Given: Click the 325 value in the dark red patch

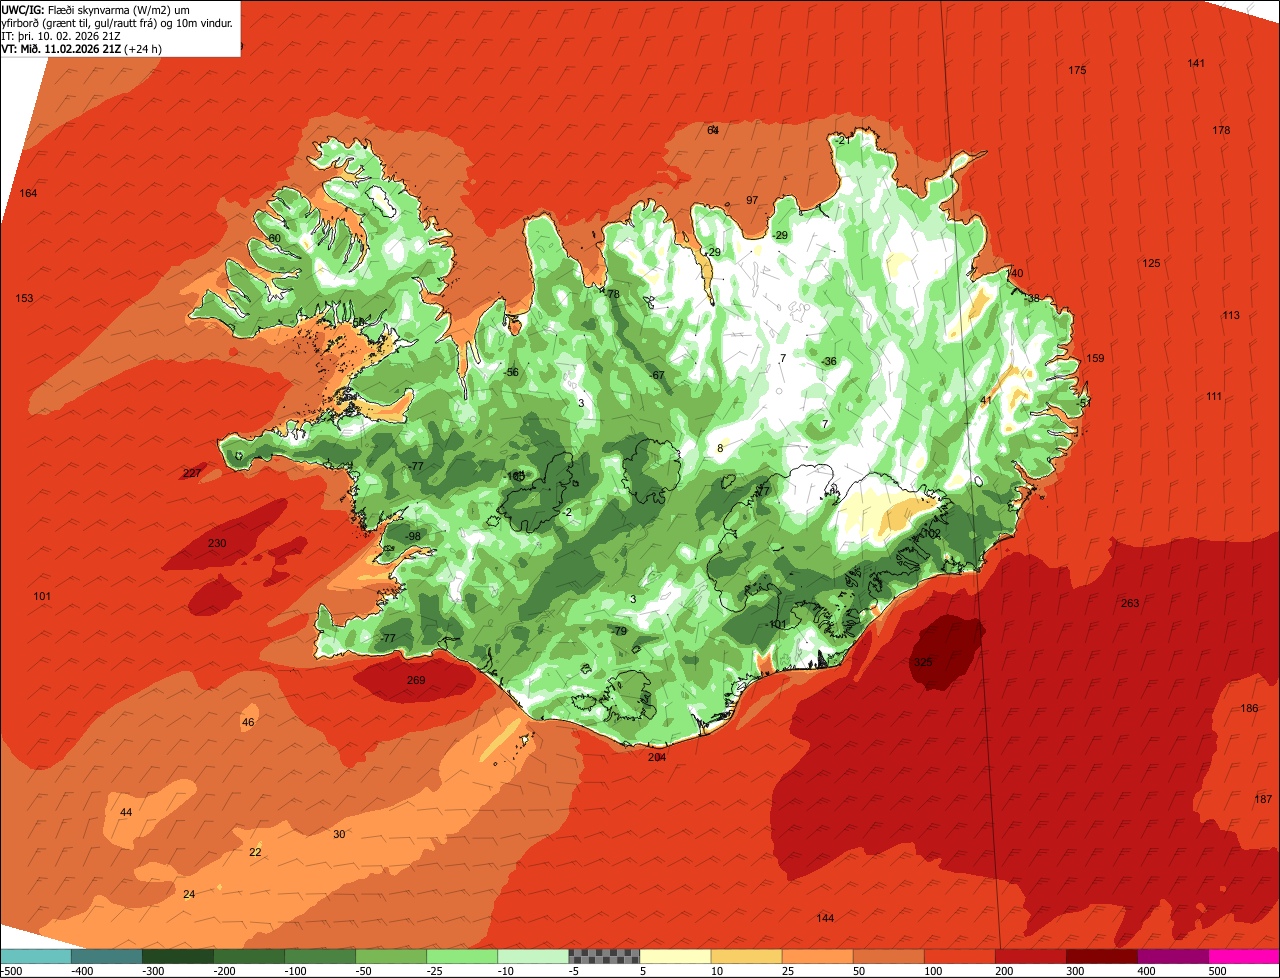Looking at the screenshot, I should click(x=922, y=663).
